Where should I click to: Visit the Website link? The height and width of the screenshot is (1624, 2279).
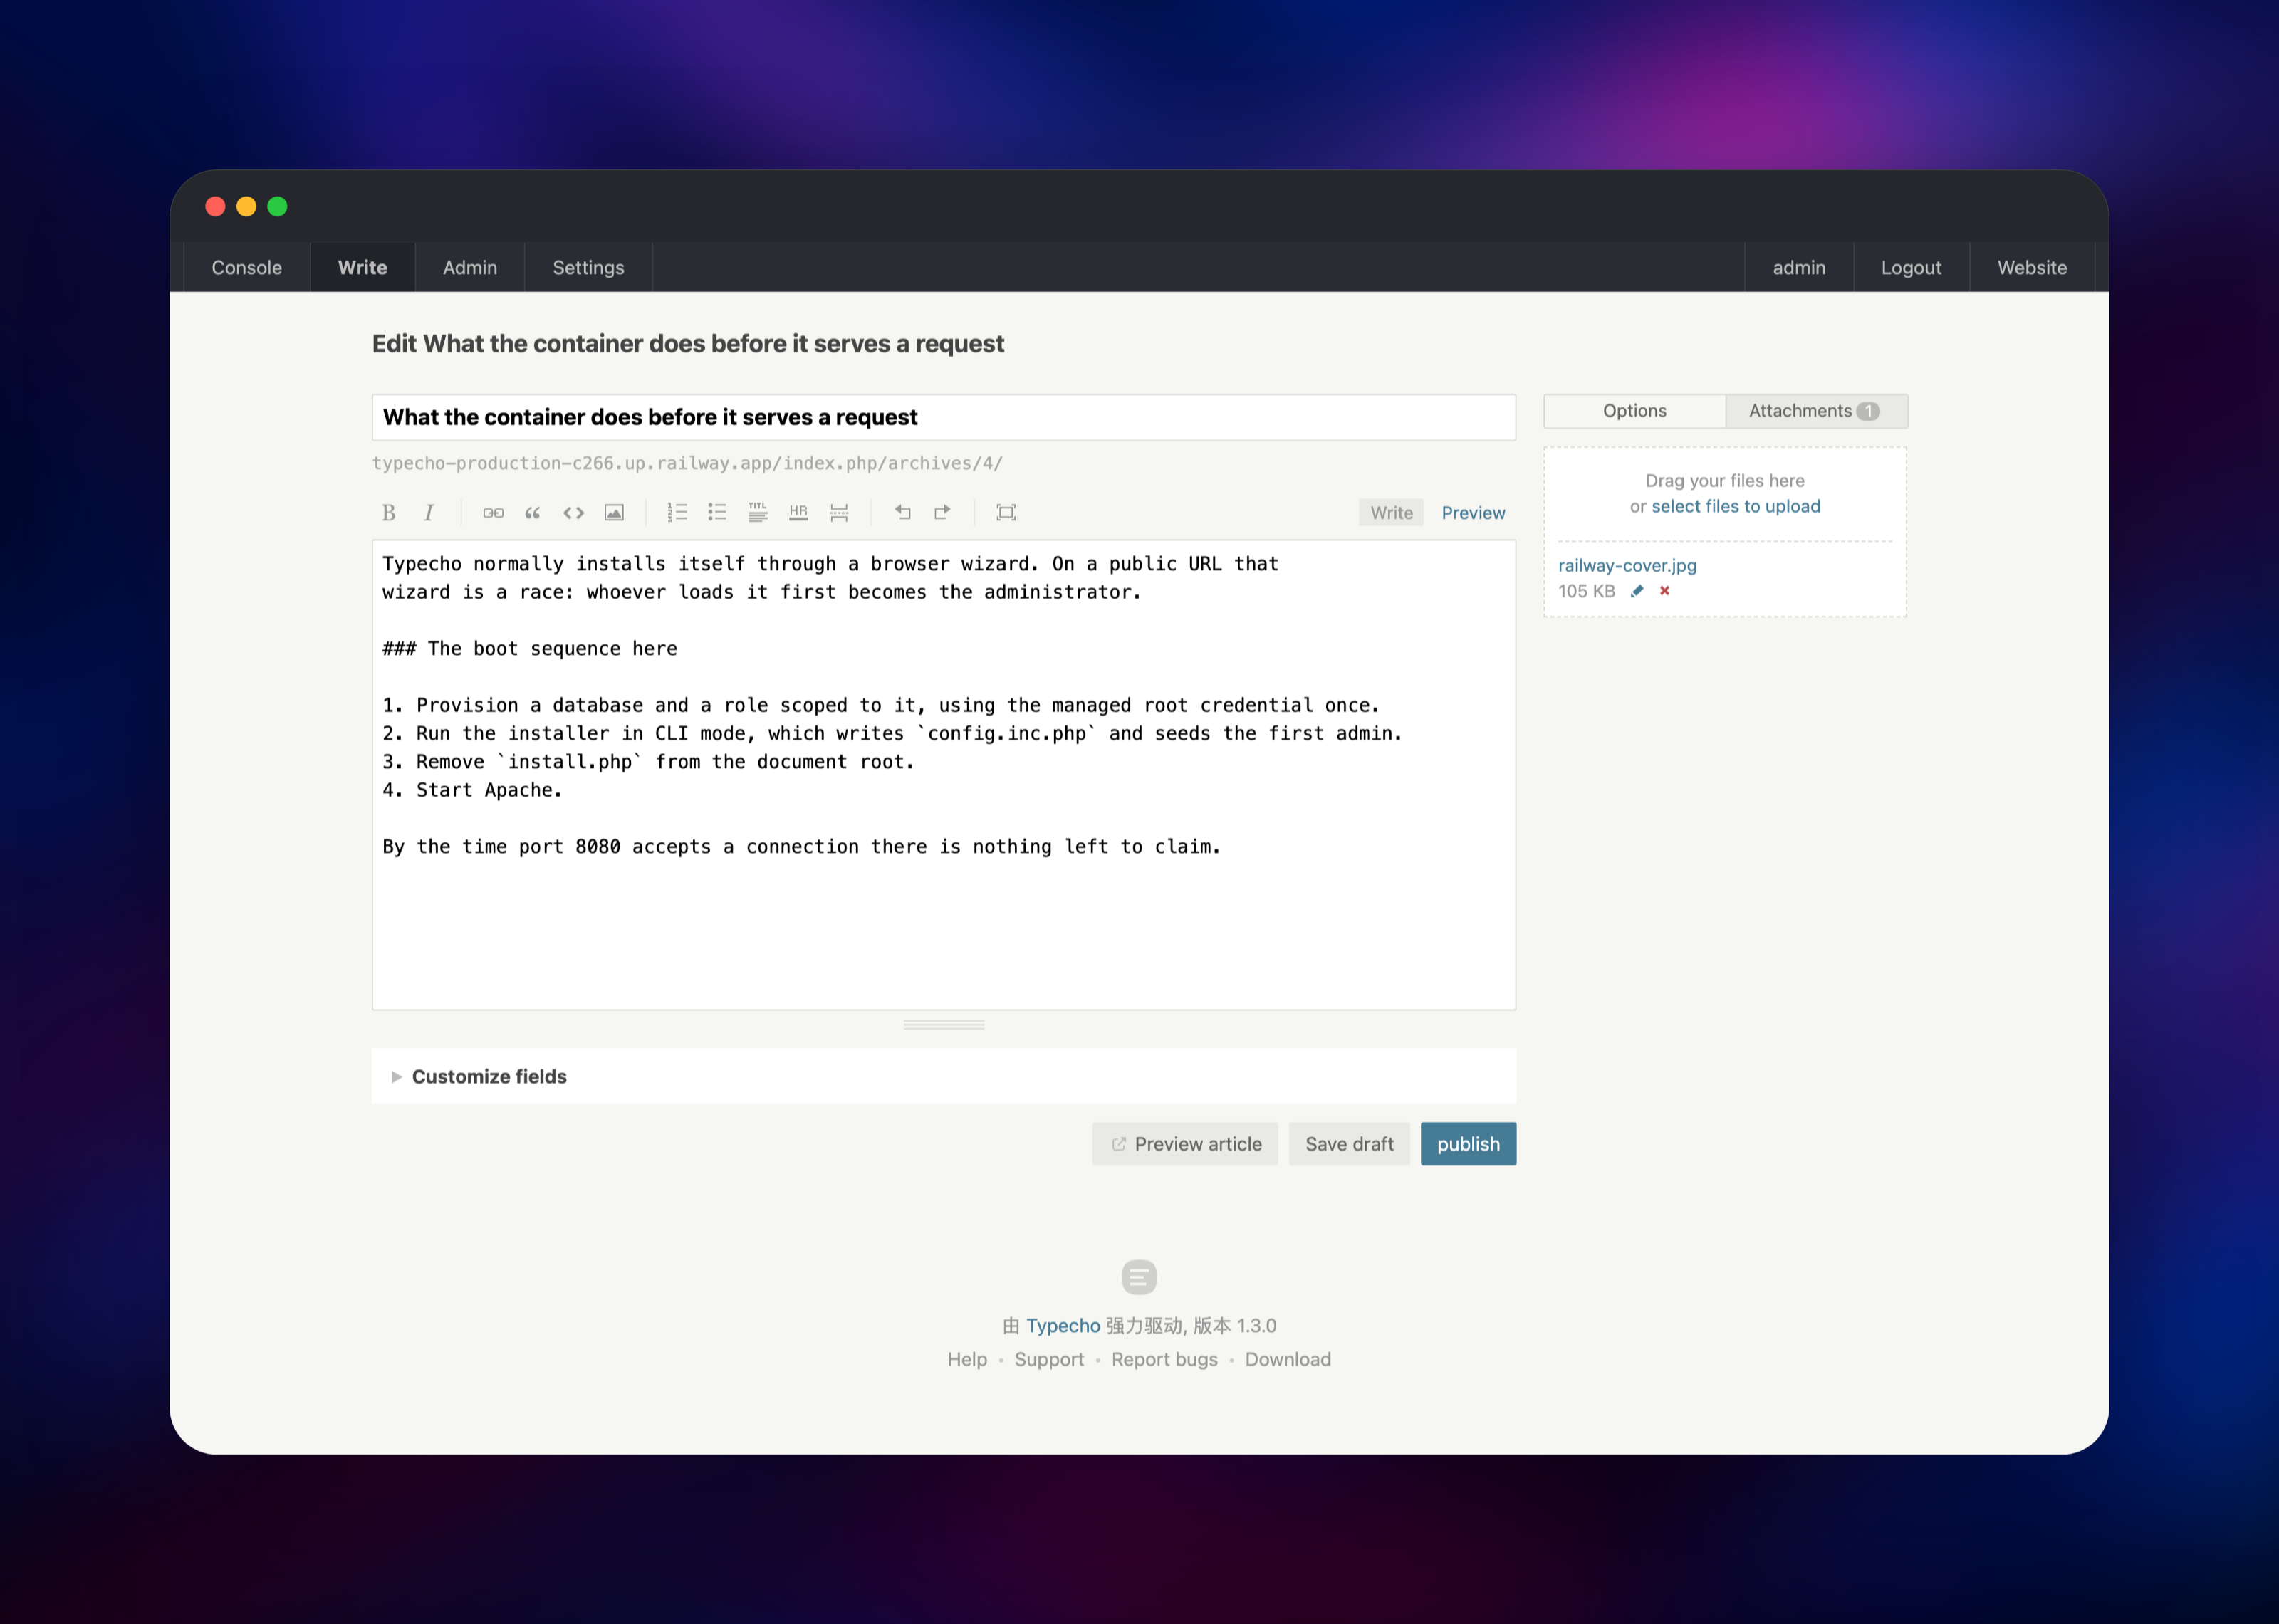(2032, 267)
